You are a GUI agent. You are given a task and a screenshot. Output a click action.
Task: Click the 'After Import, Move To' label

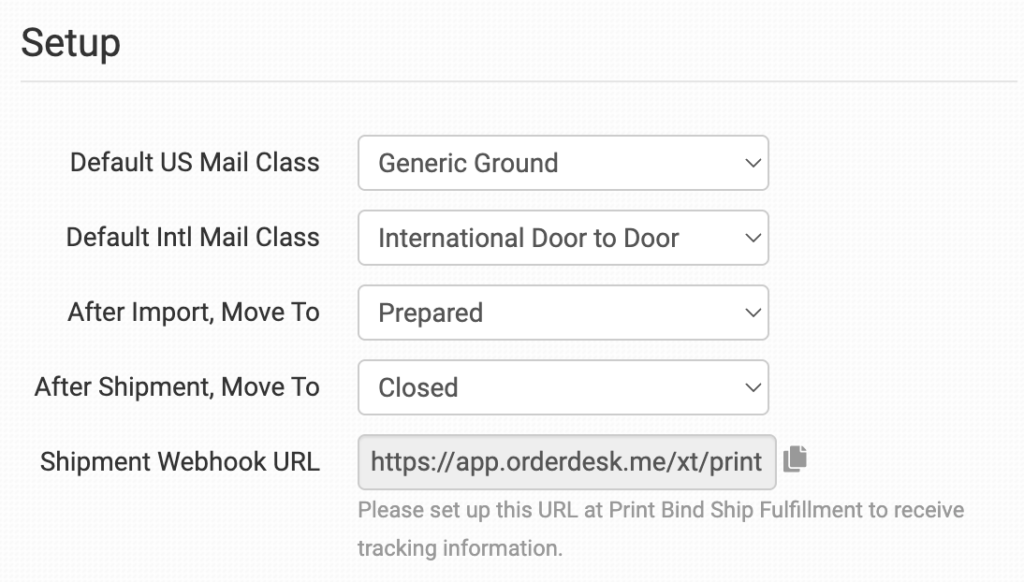(x=194, y=312)
